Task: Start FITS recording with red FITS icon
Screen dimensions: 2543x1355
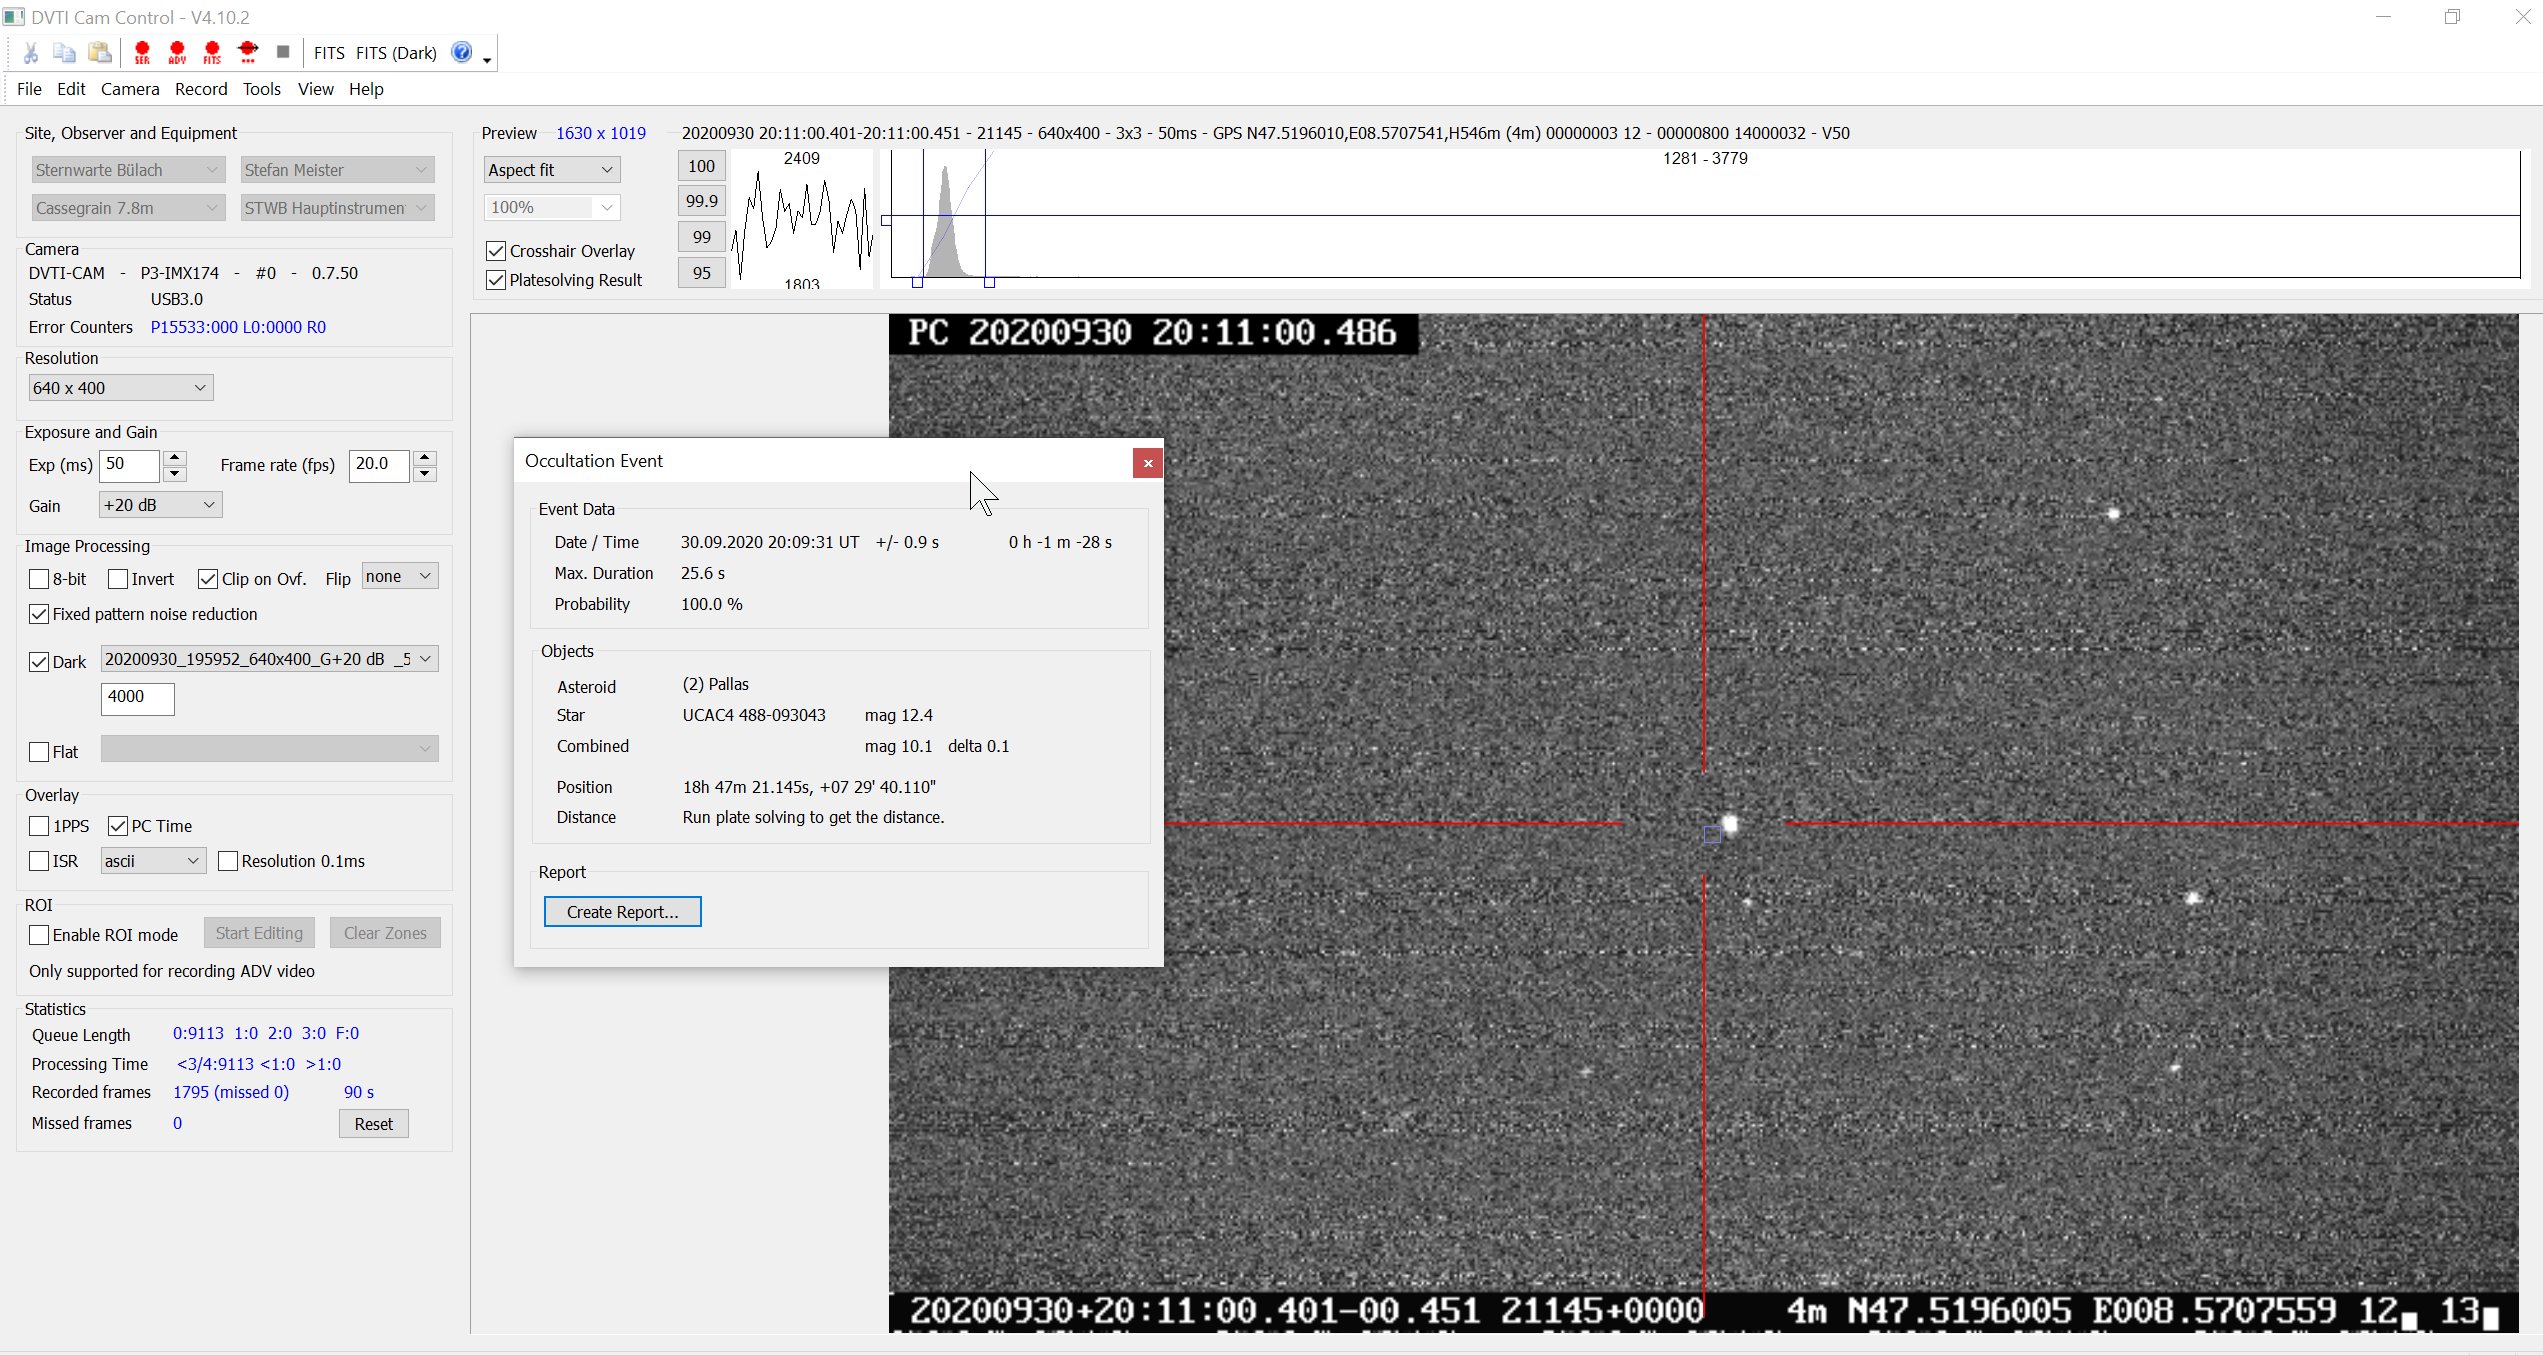Action: click(212, 53)
